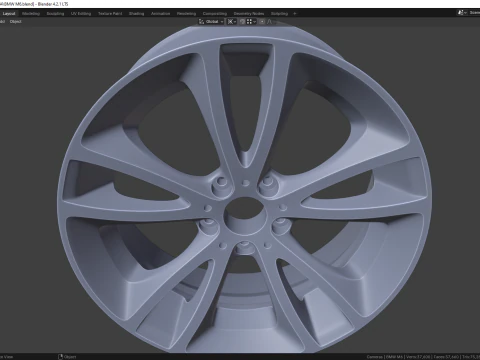Open the Object menu in viewport header

(x=16, y=22)
